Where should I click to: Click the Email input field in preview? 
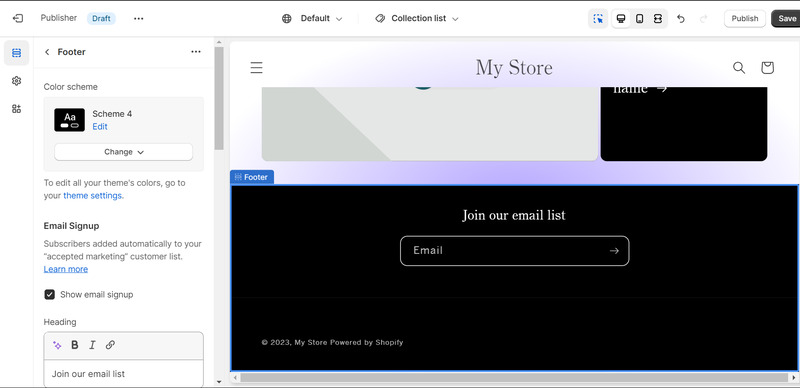(x=514, y=251)
